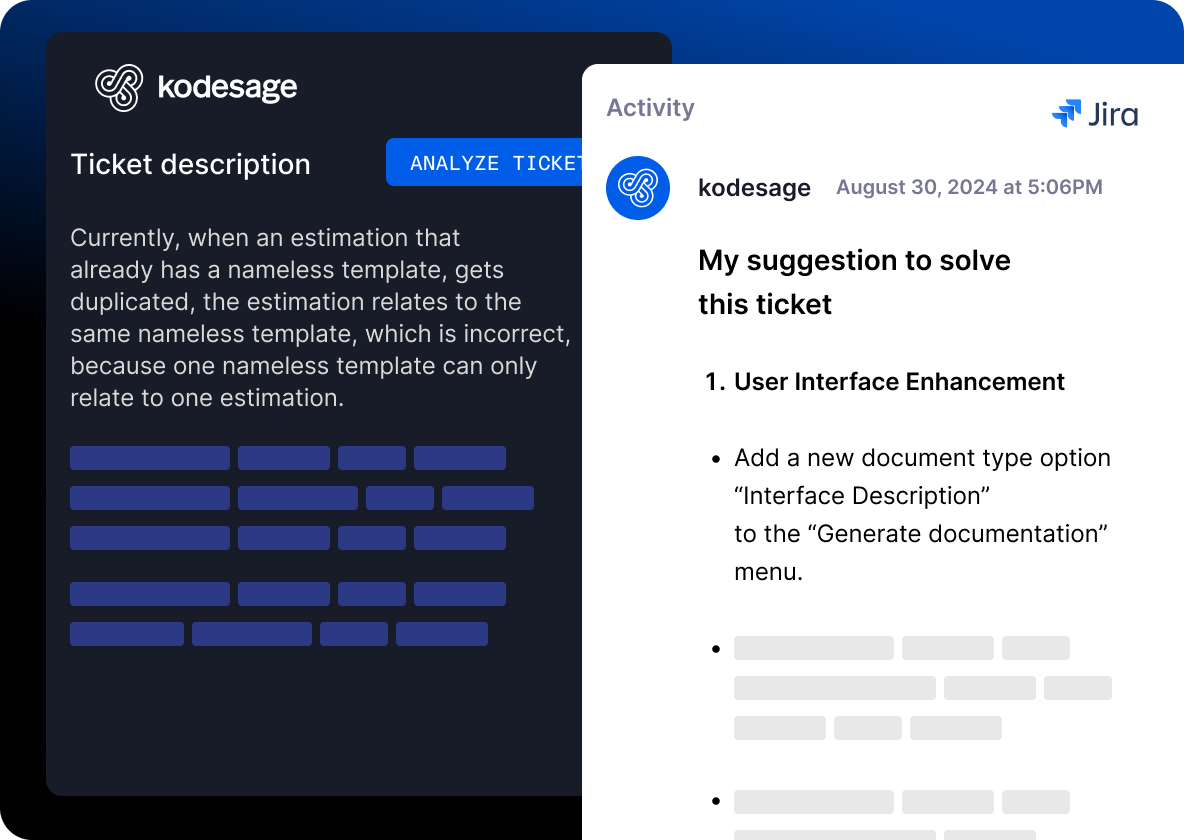Image resolution: width=1184 pixels, height=840 pixels.
Task: Select the Activity panel header
Action: click(650, 107)
